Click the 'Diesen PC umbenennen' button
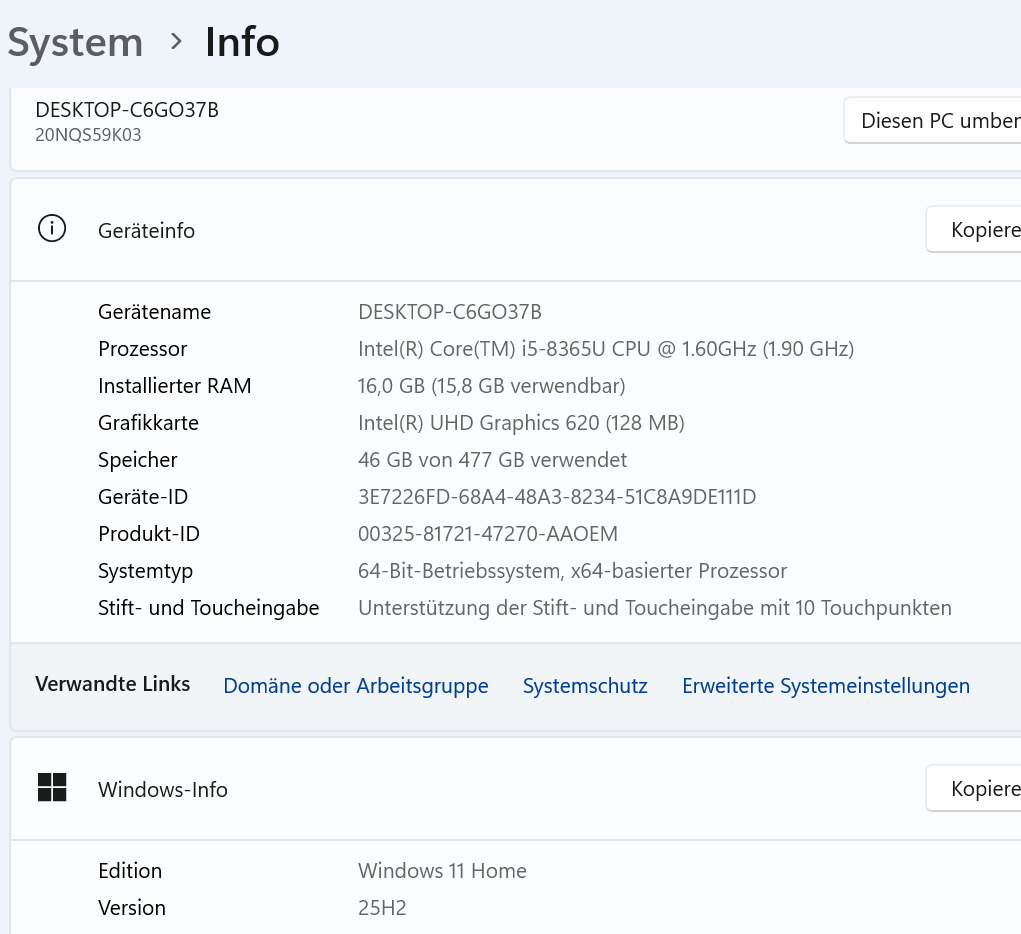 click(932, 120)
